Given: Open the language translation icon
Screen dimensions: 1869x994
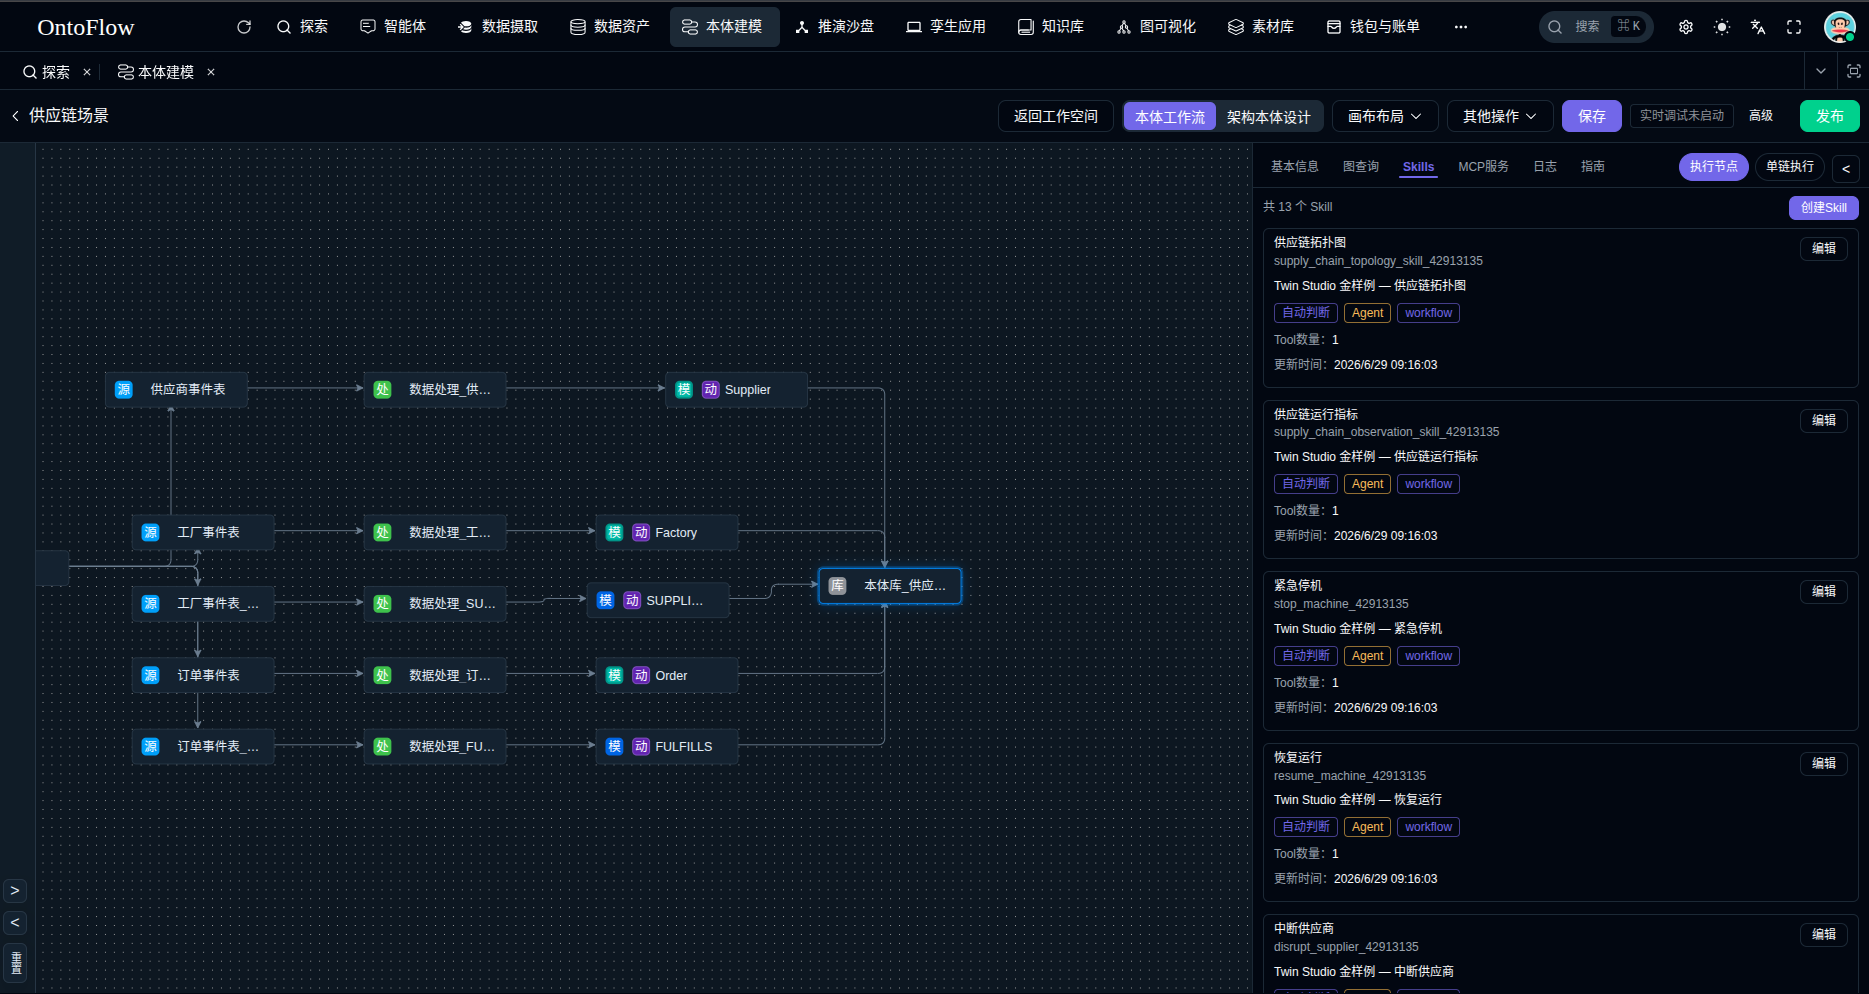Looking at the screenshot, I should (x=1758, y=27).
